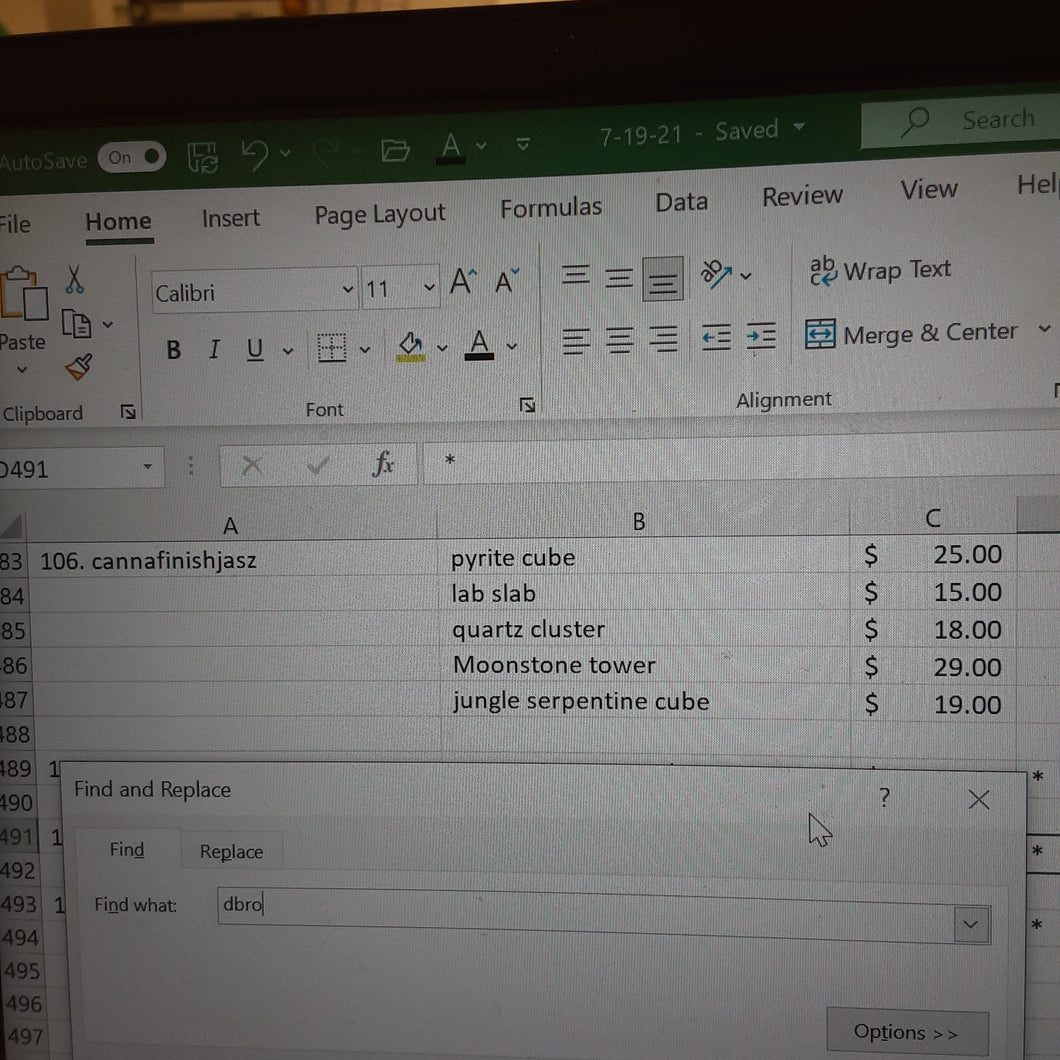1060x1060 pixels.
Task: Click the Redo arrow icon
Action: coord(327,152)
